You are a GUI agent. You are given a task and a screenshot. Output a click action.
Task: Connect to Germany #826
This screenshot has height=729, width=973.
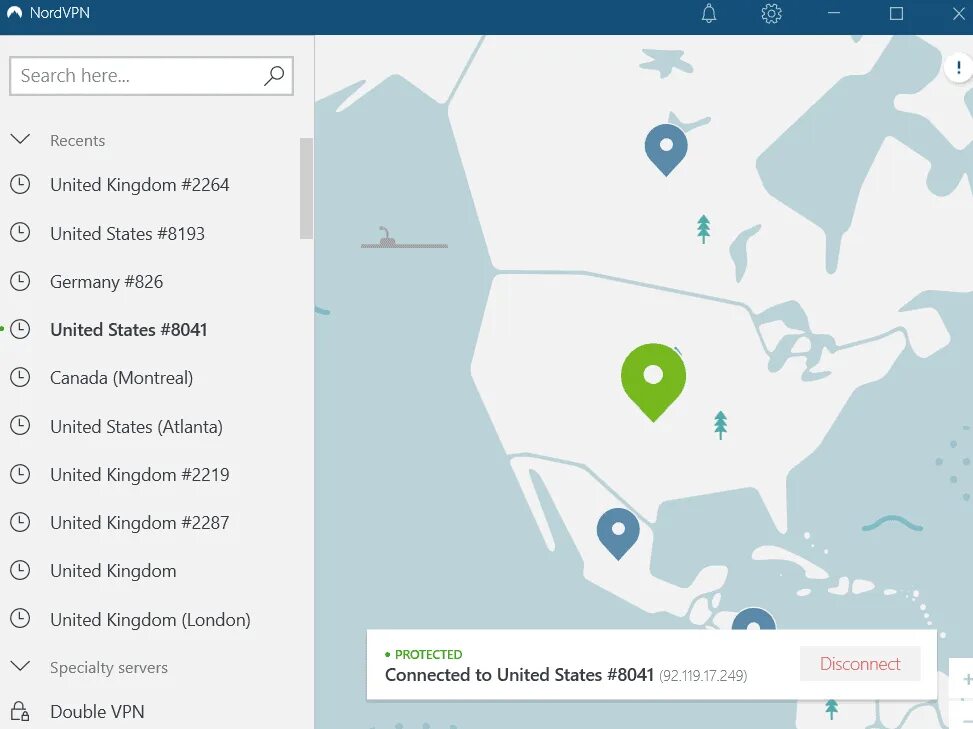click(x=107, y=282)
